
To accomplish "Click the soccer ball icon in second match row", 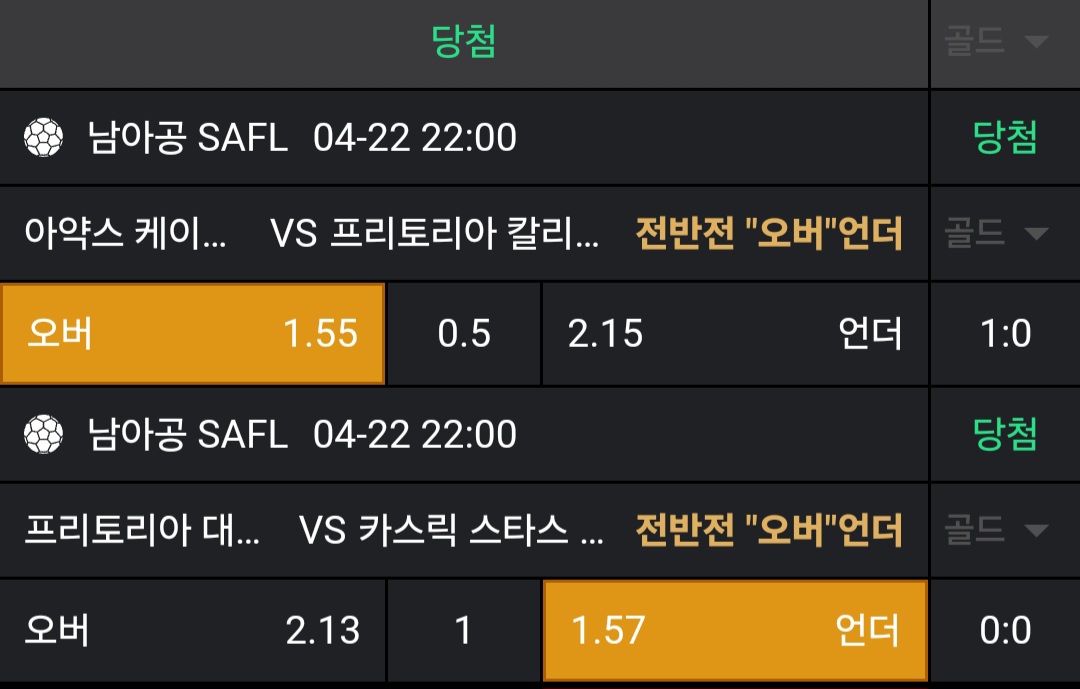I will point(43,434).
